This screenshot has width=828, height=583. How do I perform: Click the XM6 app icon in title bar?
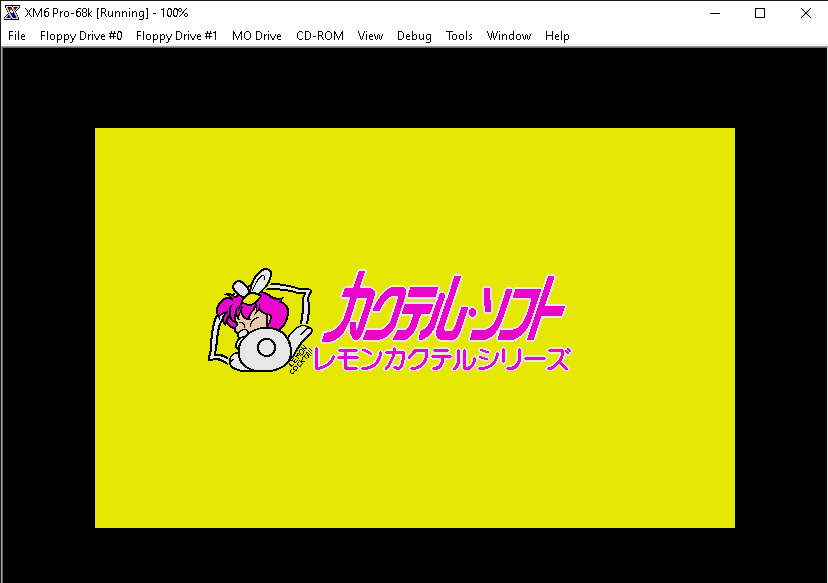tap(12, 13)
